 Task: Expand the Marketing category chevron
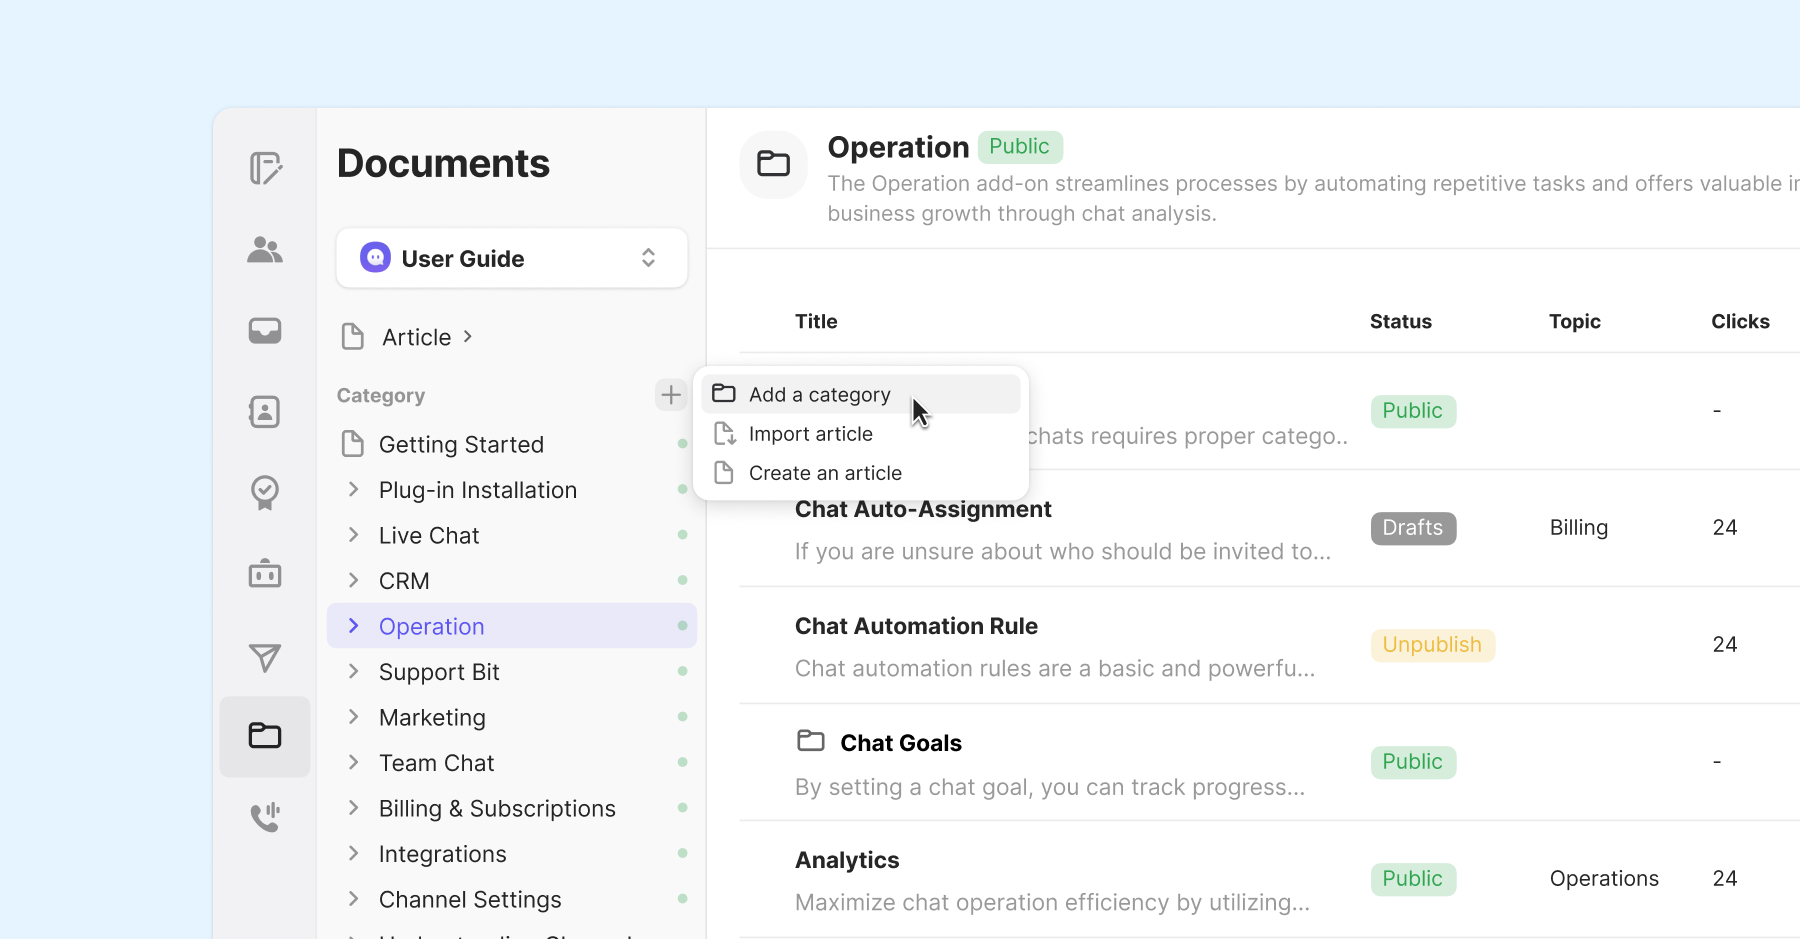click(353, 717)
